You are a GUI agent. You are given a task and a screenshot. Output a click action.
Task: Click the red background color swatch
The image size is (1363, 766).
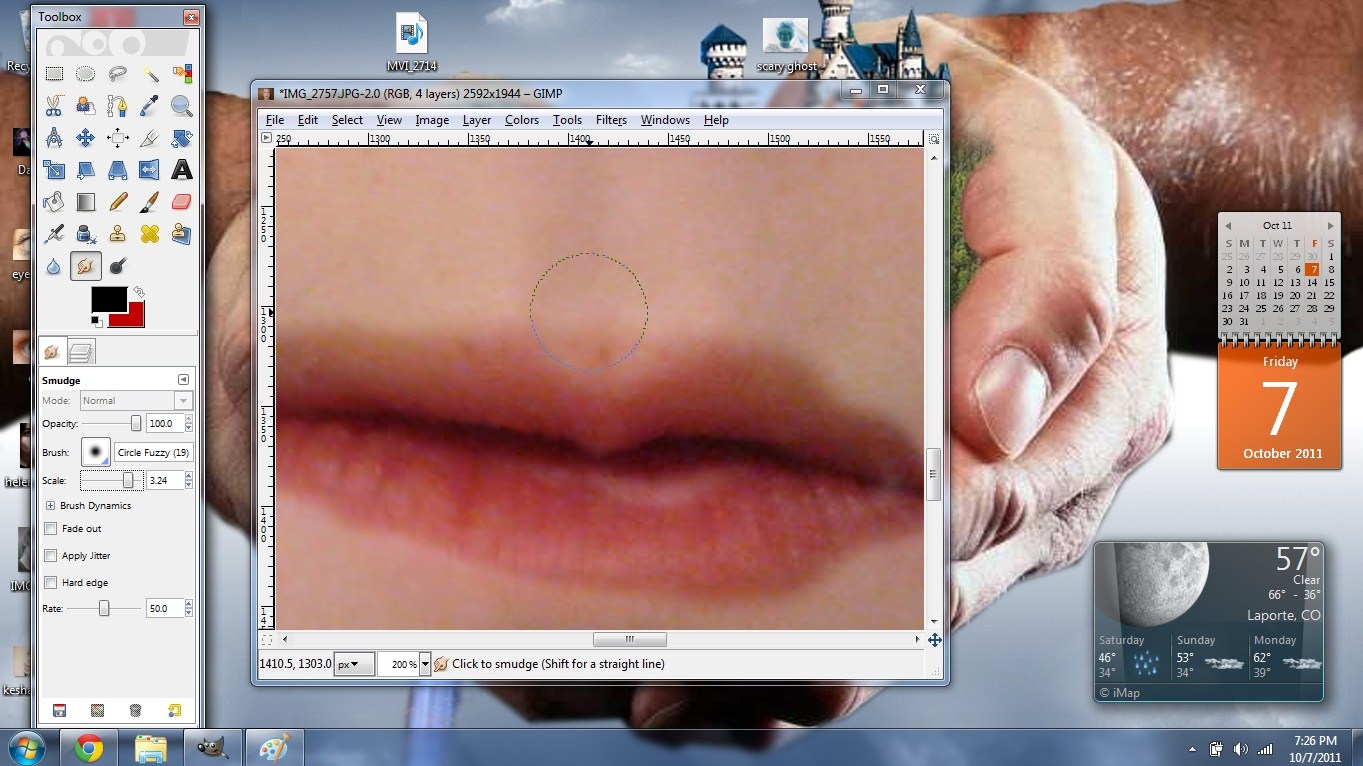132,317
